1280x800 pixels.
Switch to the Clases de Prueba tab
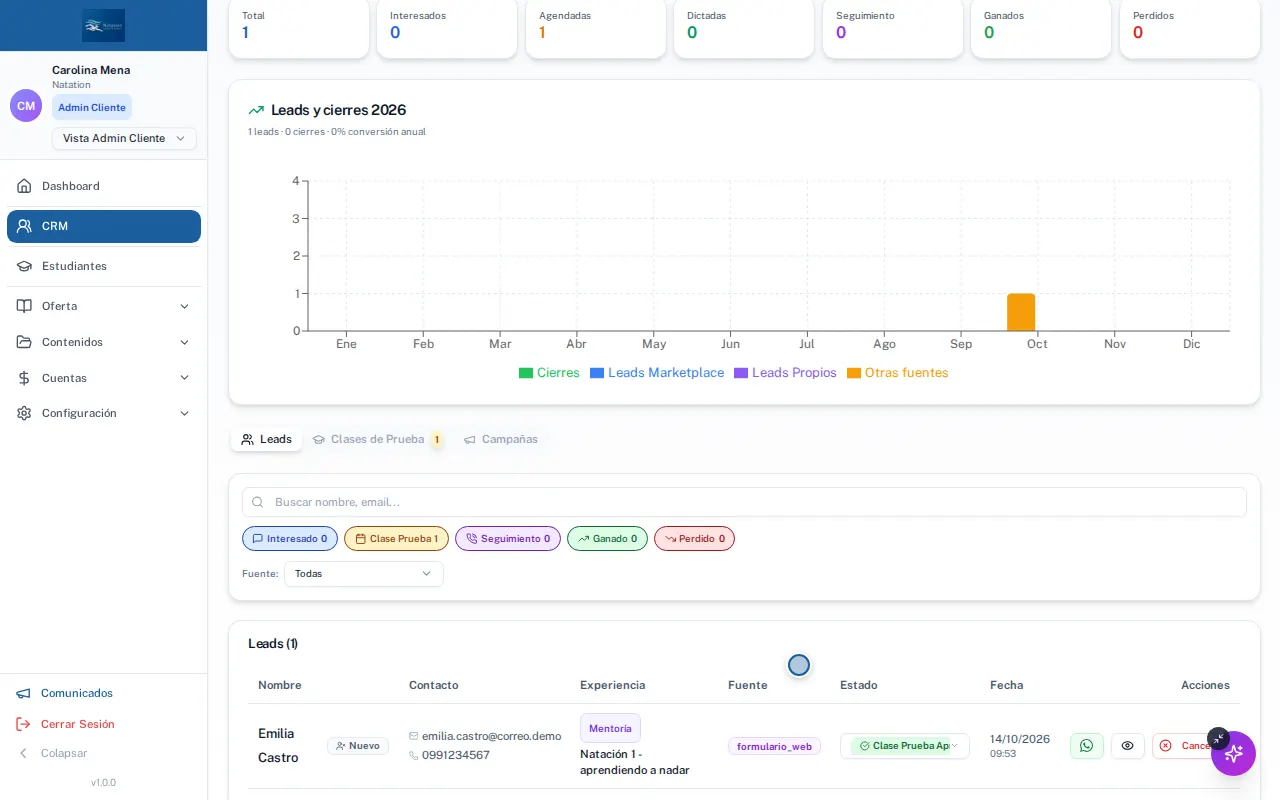pos(377,440)
